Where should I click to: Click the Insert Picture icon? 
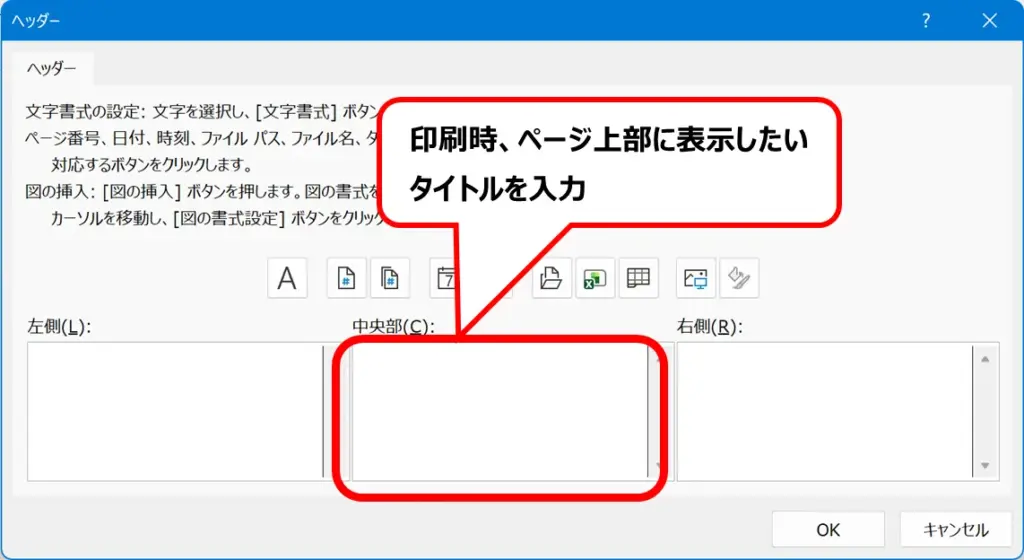[x=696, y=279]
